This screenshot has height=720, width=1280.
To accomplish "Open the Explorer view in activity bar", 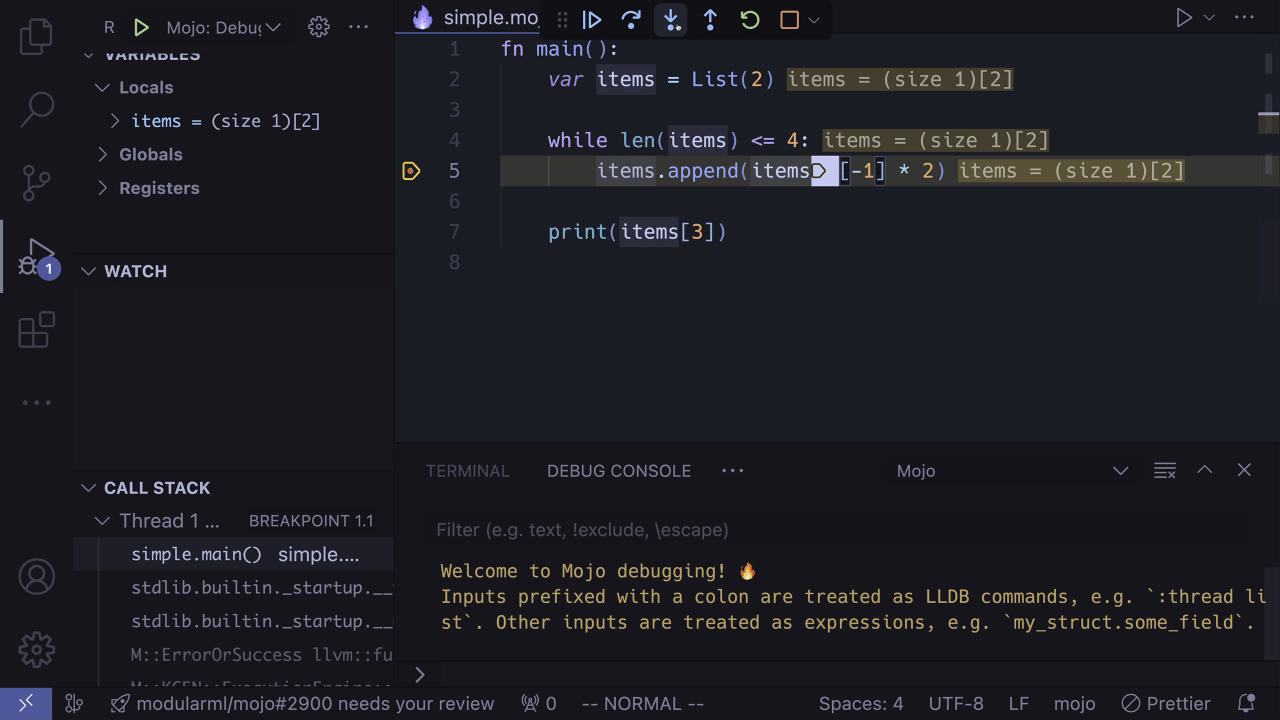I will (x=36, y=36).
